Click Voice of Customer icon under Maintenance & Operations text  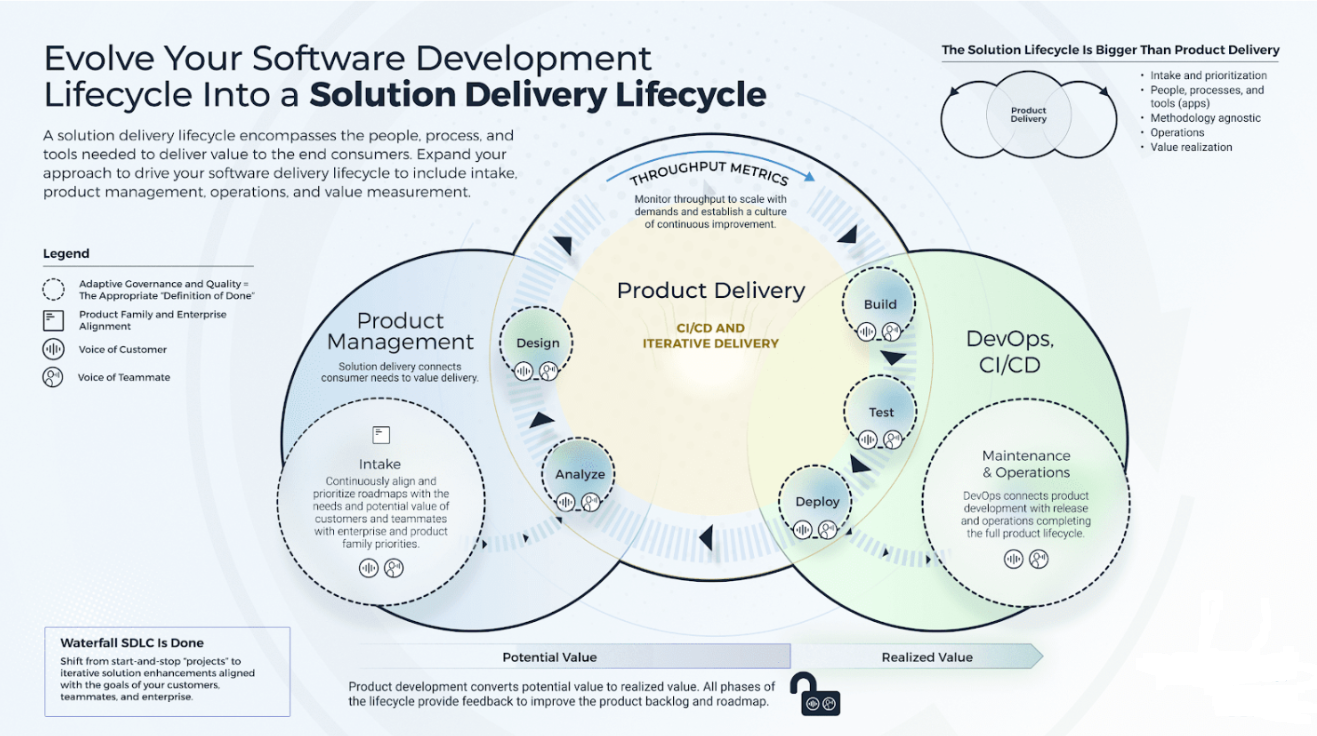tap(1013, 559)
